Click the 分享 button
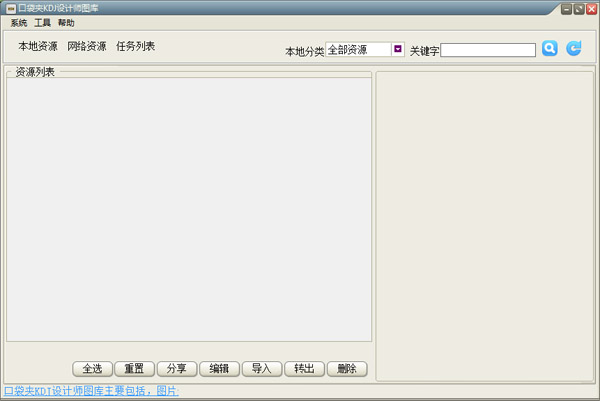This screenshot has width=600, height=401. point(177,369)
